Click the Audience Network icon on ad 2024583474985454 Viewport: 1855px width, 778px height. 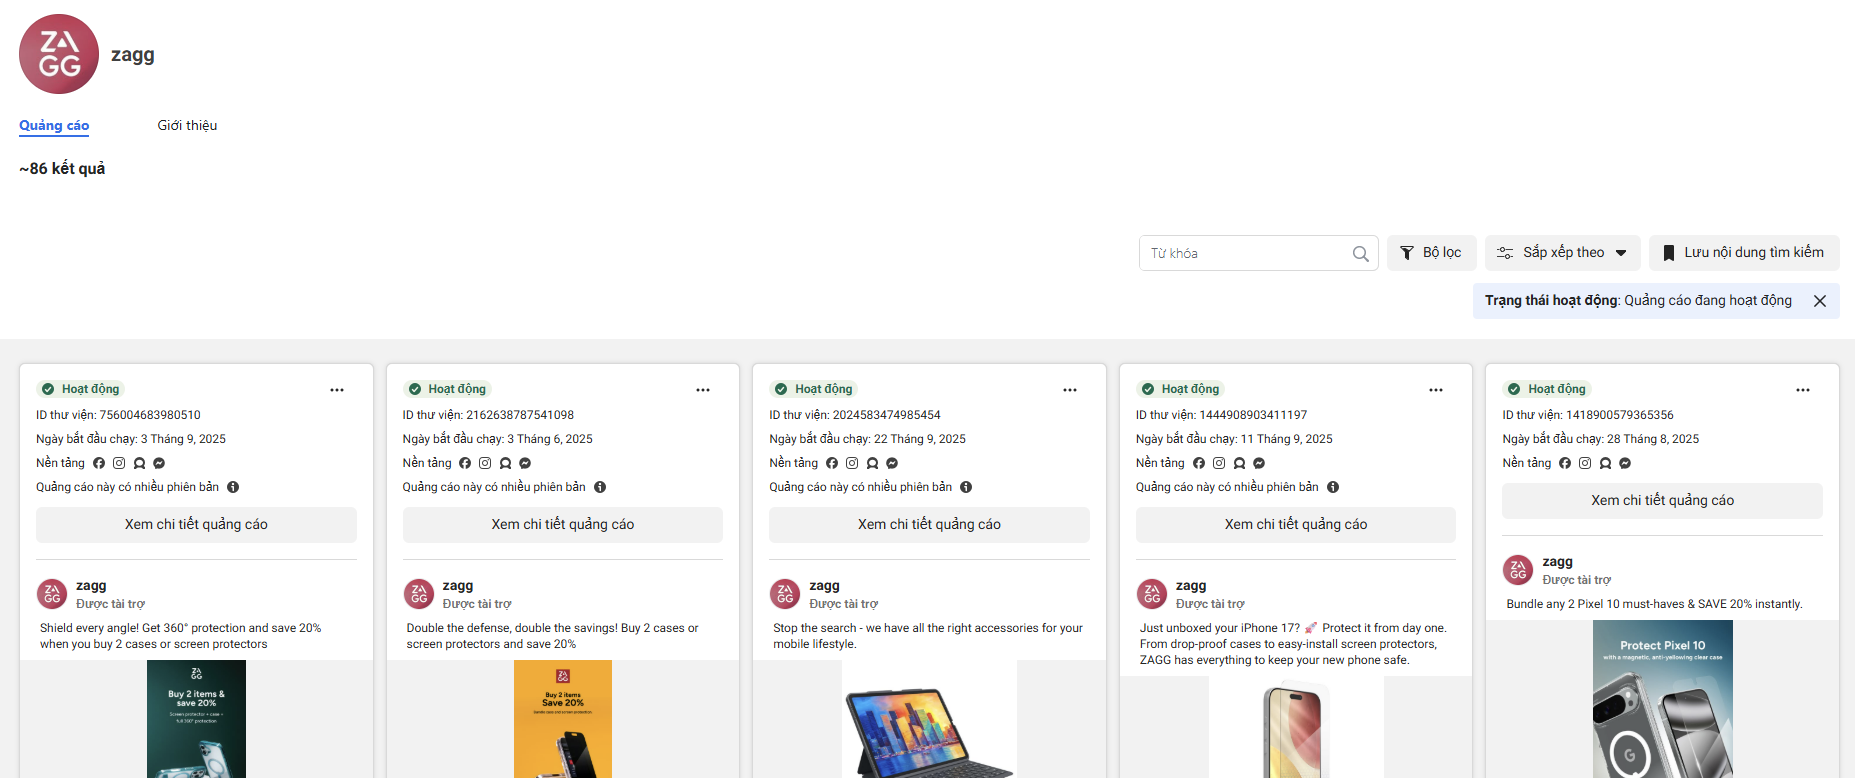[x=872, y=463]
